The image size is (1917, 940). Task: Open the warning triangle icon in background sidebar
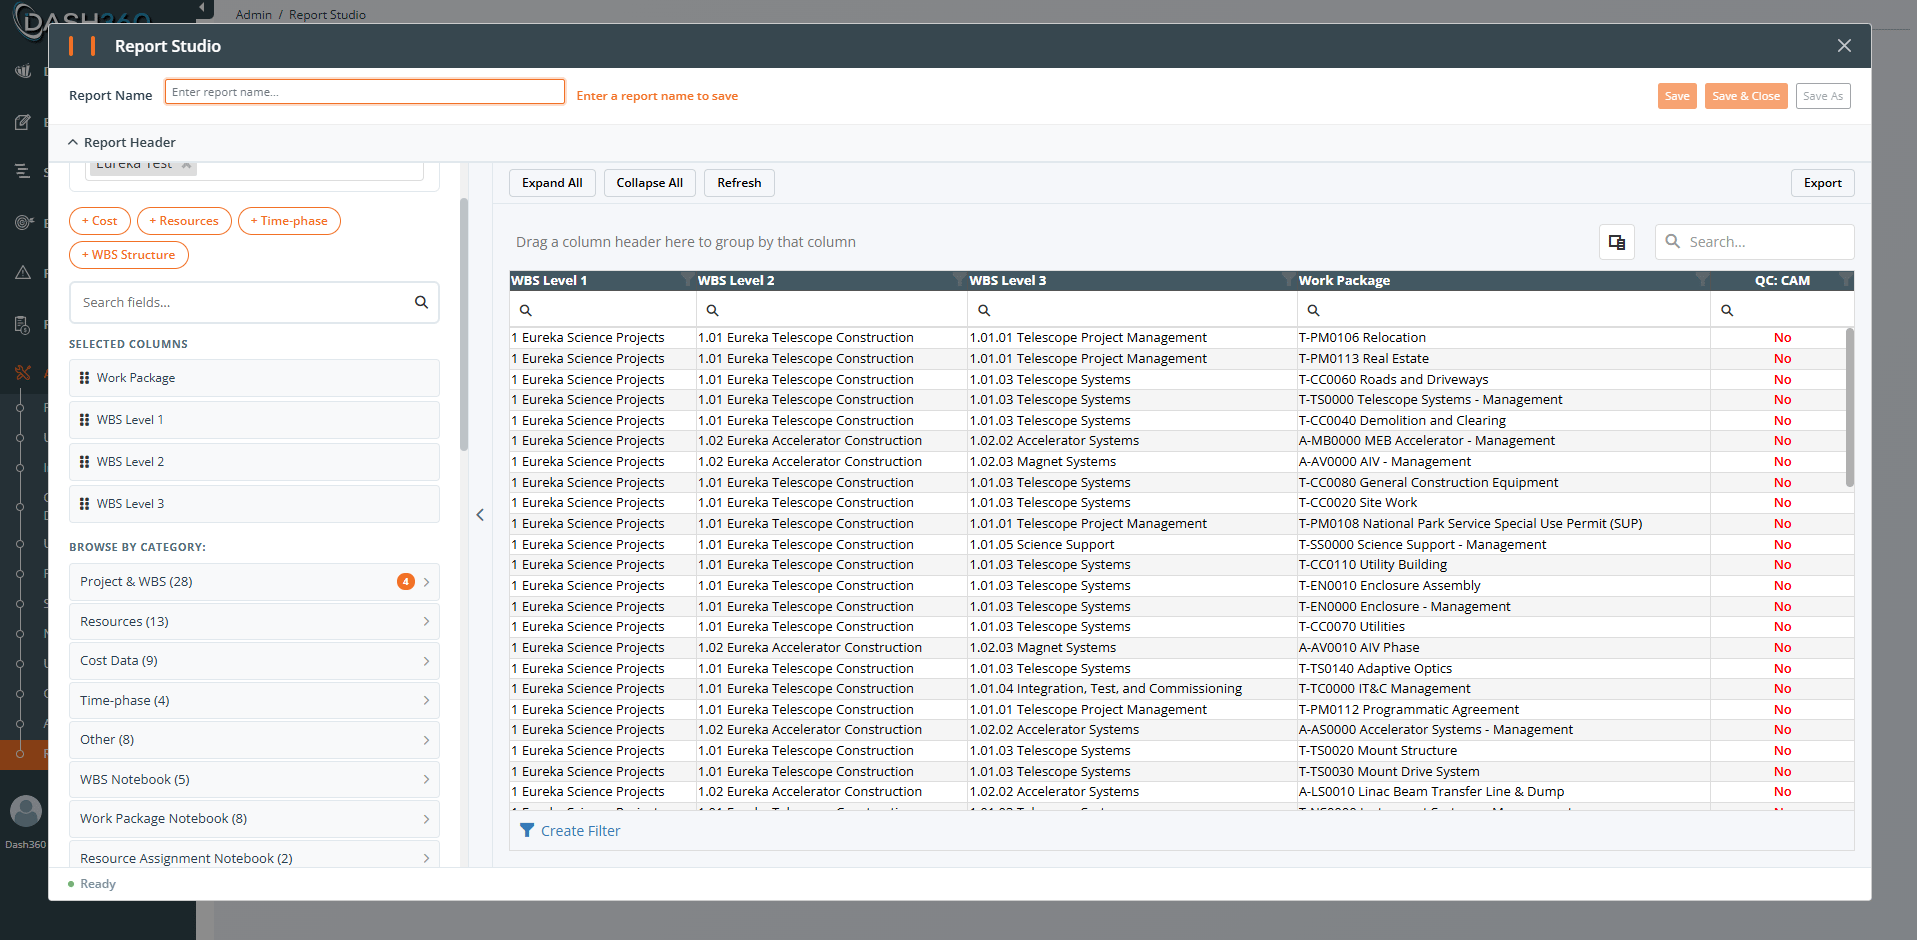tap(23, 272)
